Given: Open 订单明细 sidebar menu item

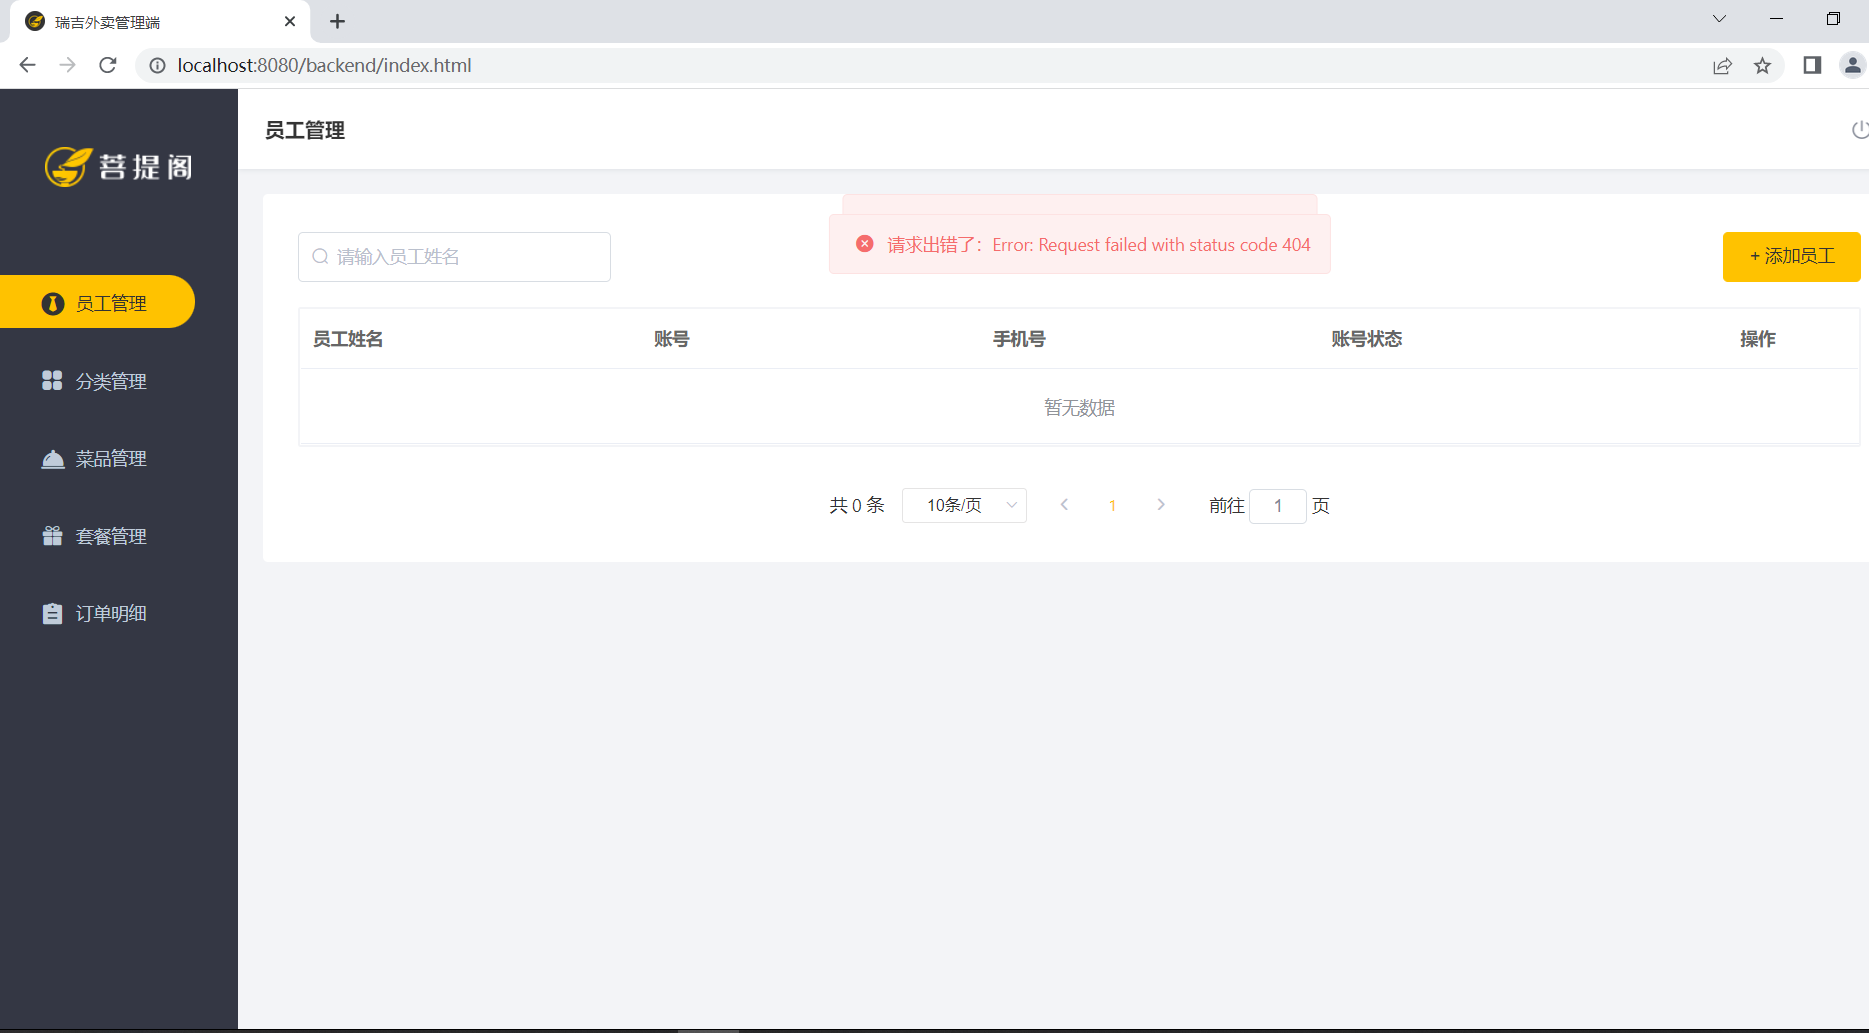Looking at the screenshot, I should point(97,613).
